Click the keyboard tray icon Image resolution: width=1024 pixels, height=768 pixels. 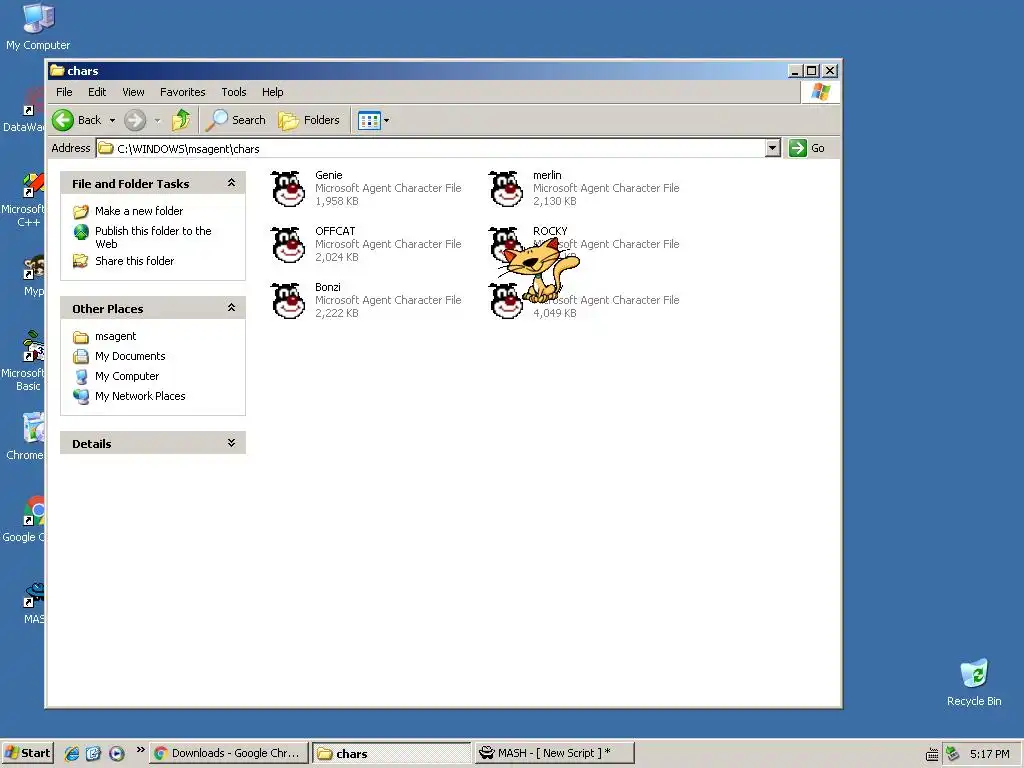pyautogui.click(x=933, y=754)
